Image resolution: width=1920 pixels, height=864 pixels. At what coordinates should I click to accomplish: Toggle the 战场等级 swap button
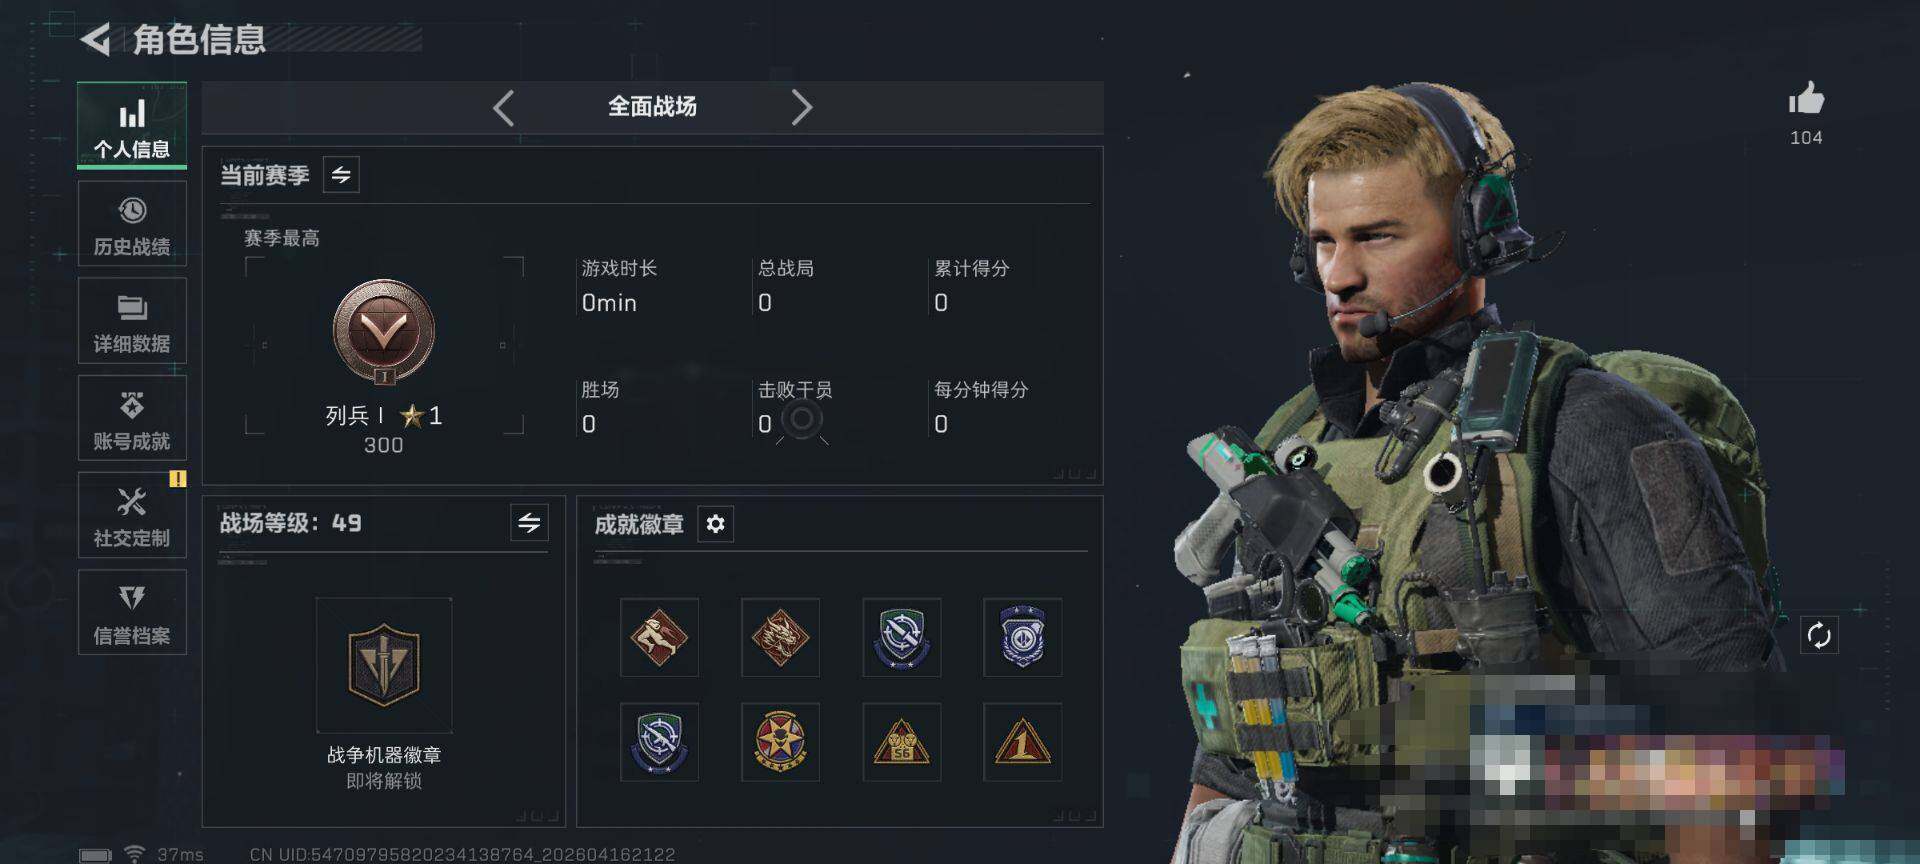pyautogui.click(x=529, y=522)
